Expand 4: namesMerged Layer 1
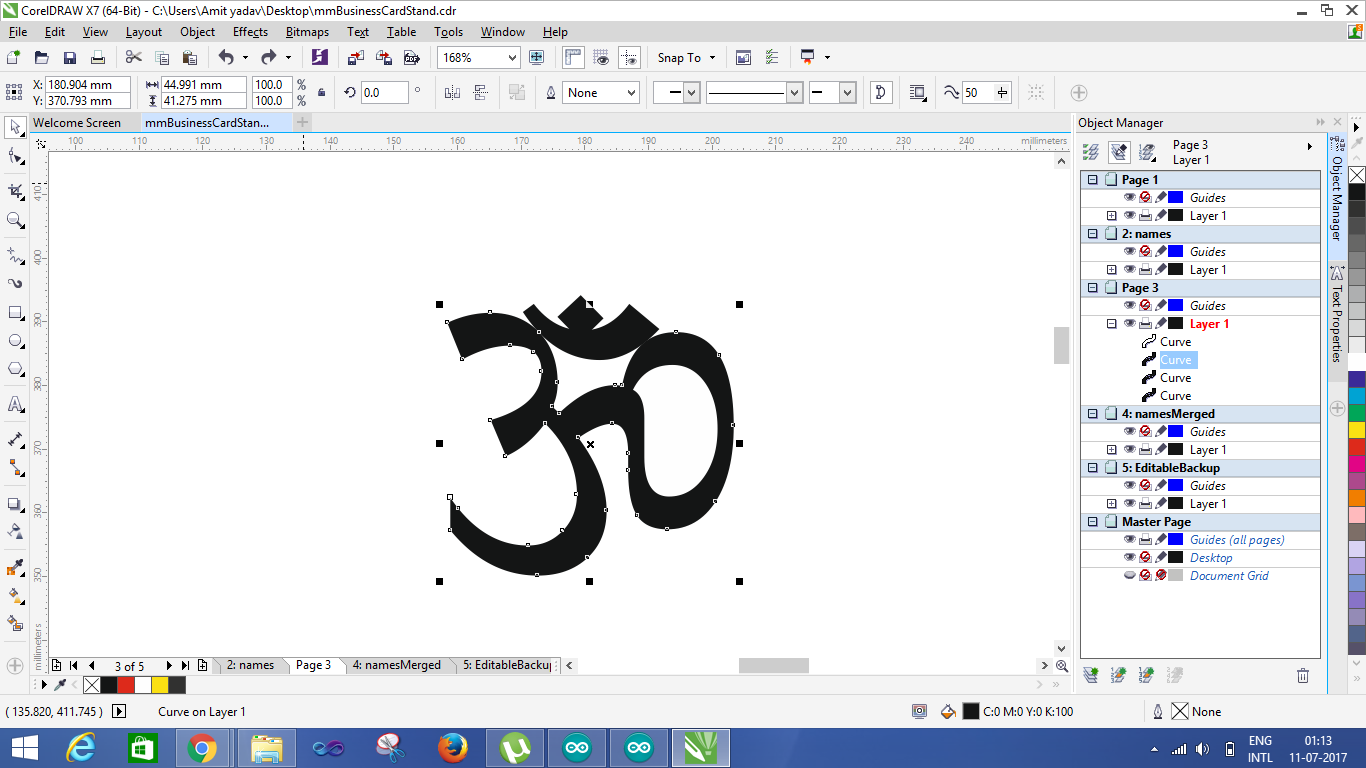The width and height of the screenshot is (1366, 768). coord(1111,450)
